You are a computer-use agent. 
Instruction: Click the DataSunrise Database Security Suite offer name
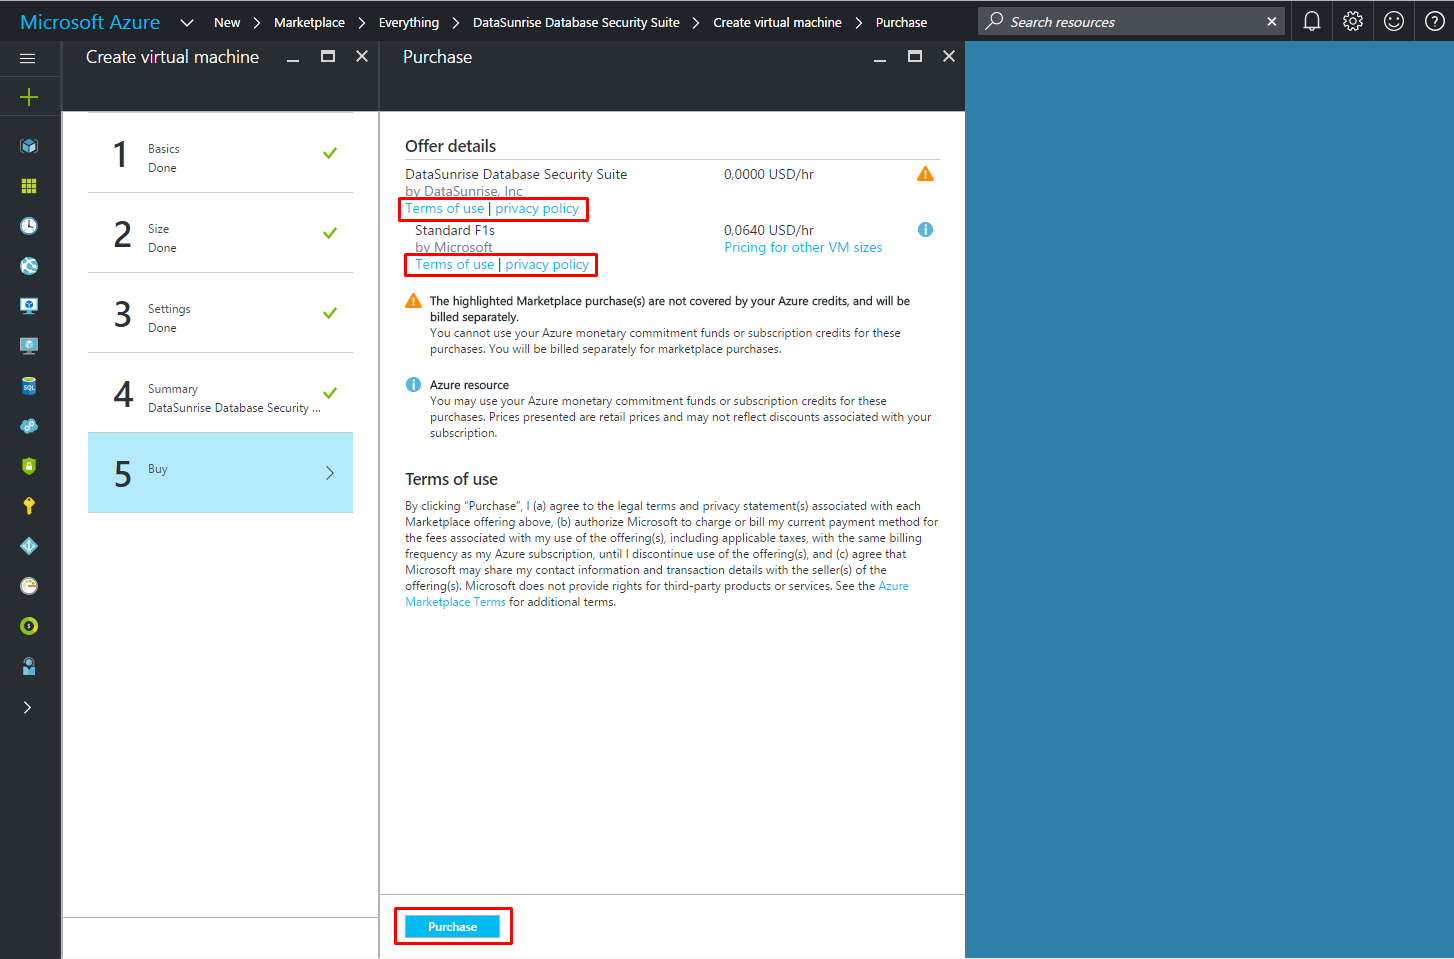[x=516, y=174]
